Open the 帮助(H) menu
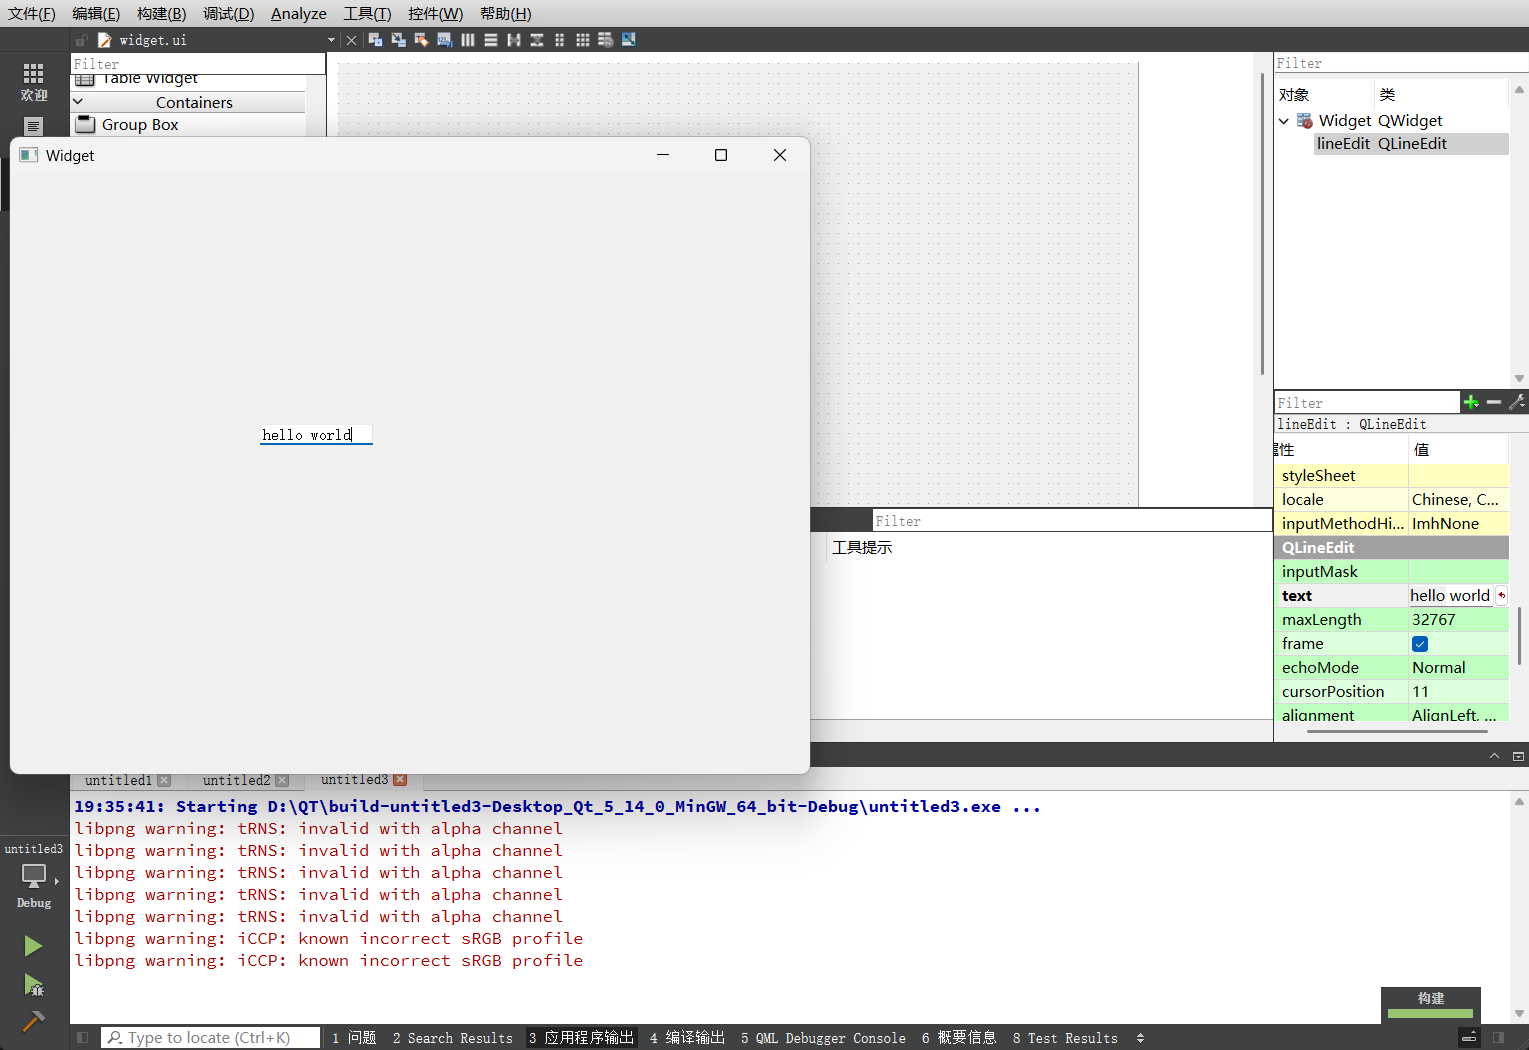 point(506,13)
